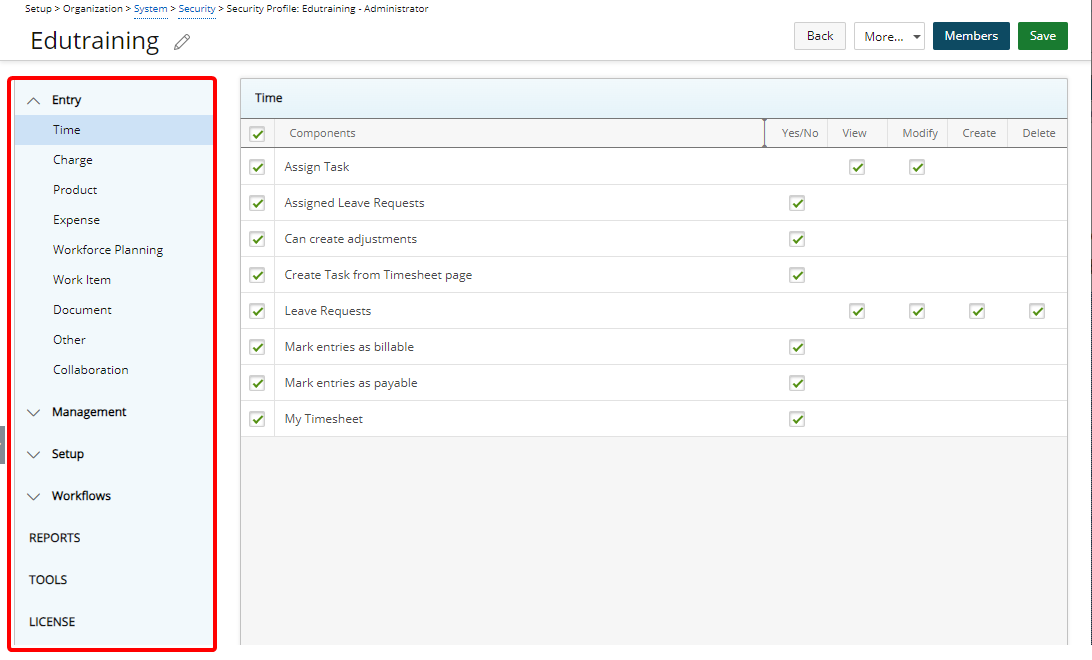
Task: Click the View column header
Action: [x=857, y=133]
